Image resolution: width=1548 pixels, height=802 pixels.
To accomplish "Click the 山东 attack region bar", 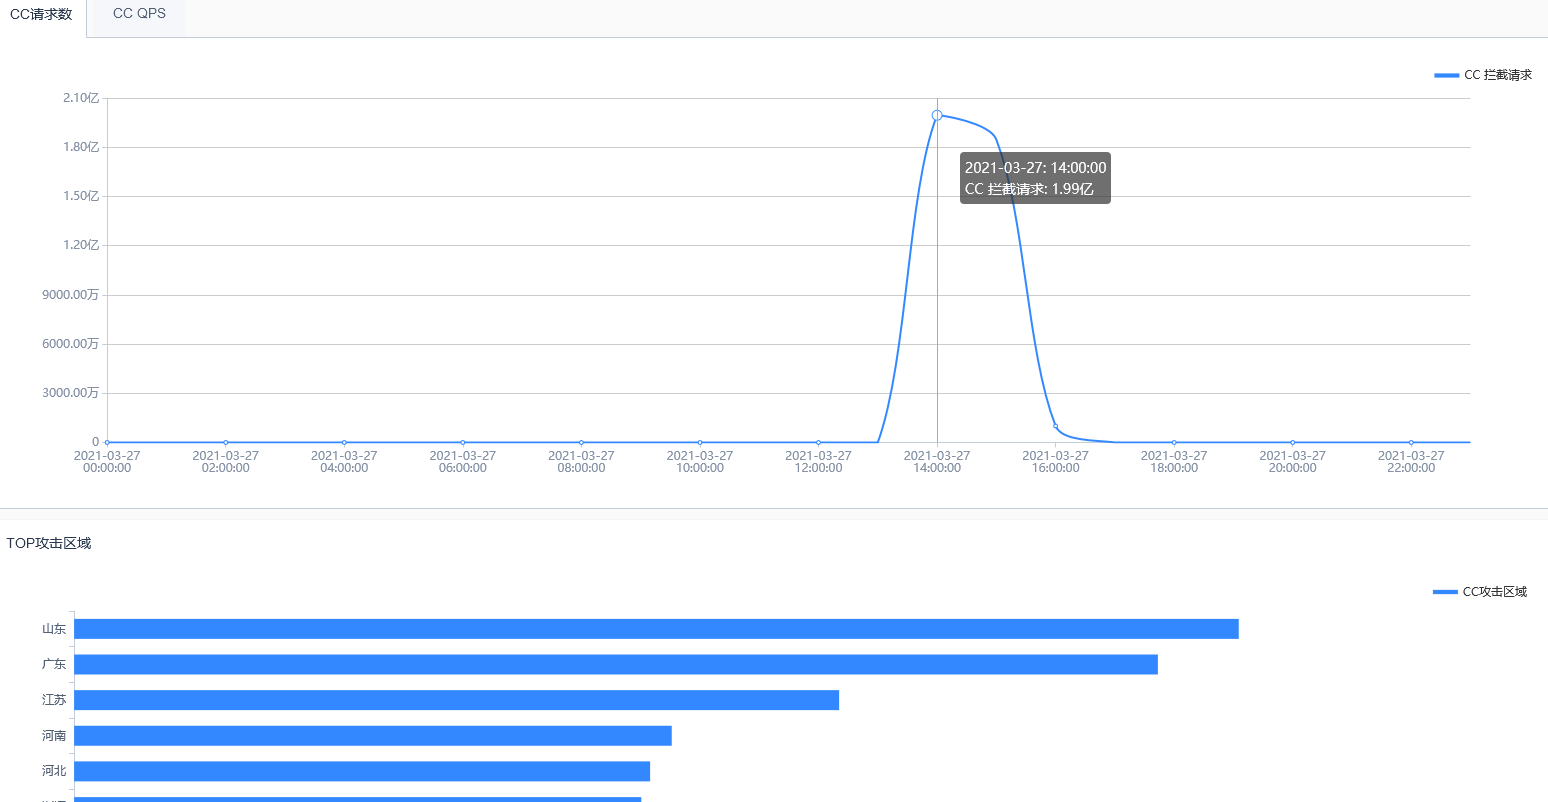I will 656,629.
